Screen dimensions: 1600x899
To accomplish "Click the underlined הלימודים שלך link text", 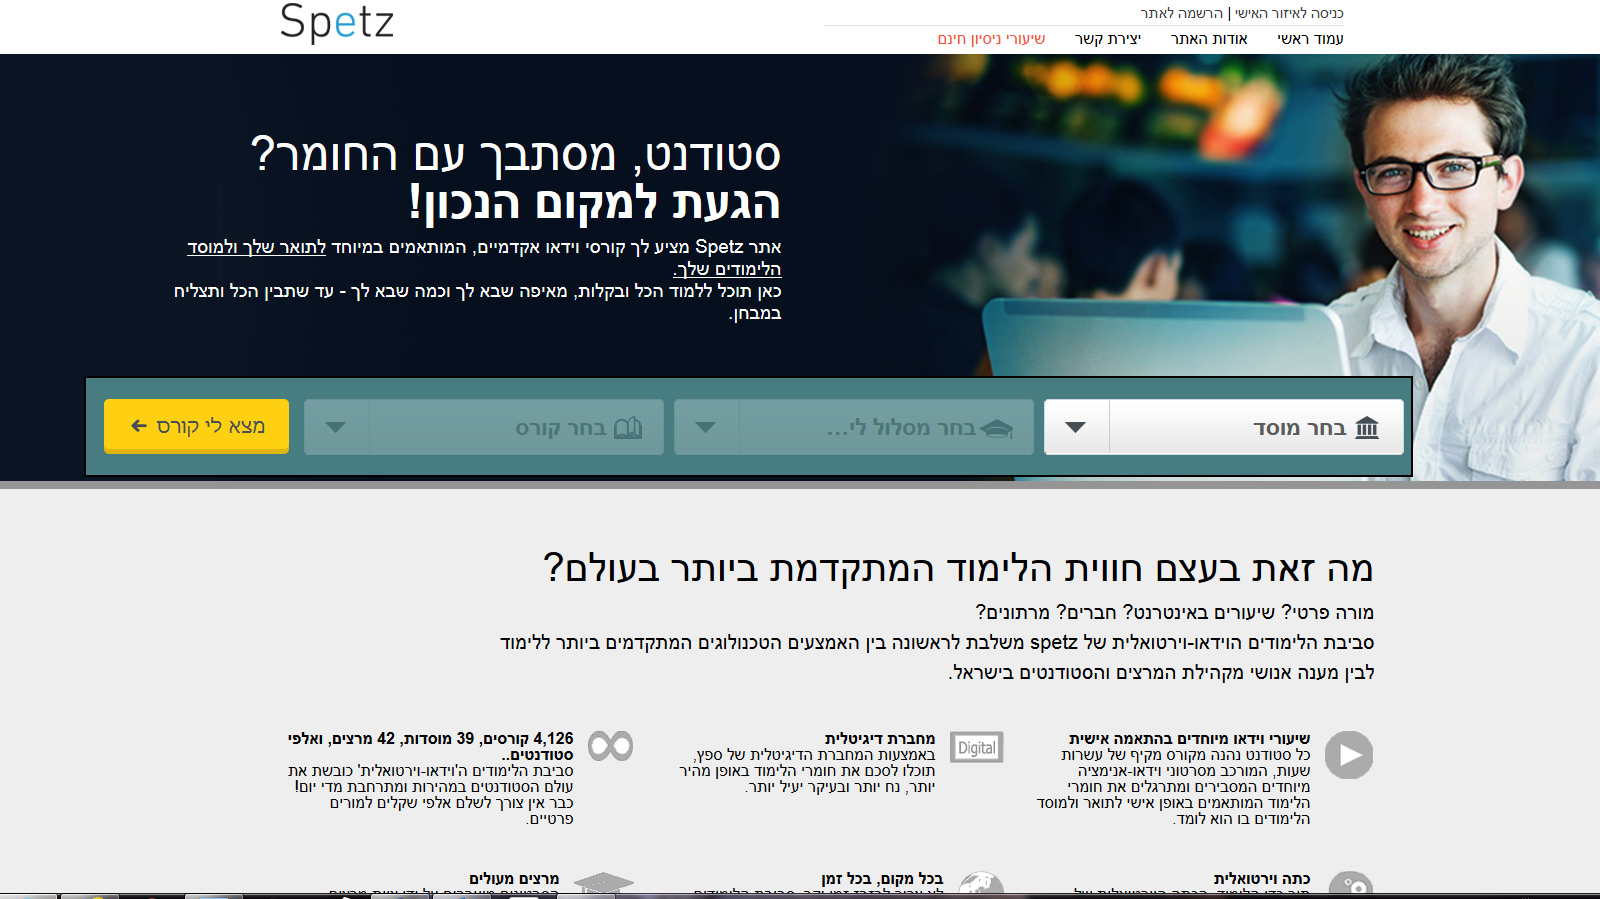I will [x=727, y=269].
